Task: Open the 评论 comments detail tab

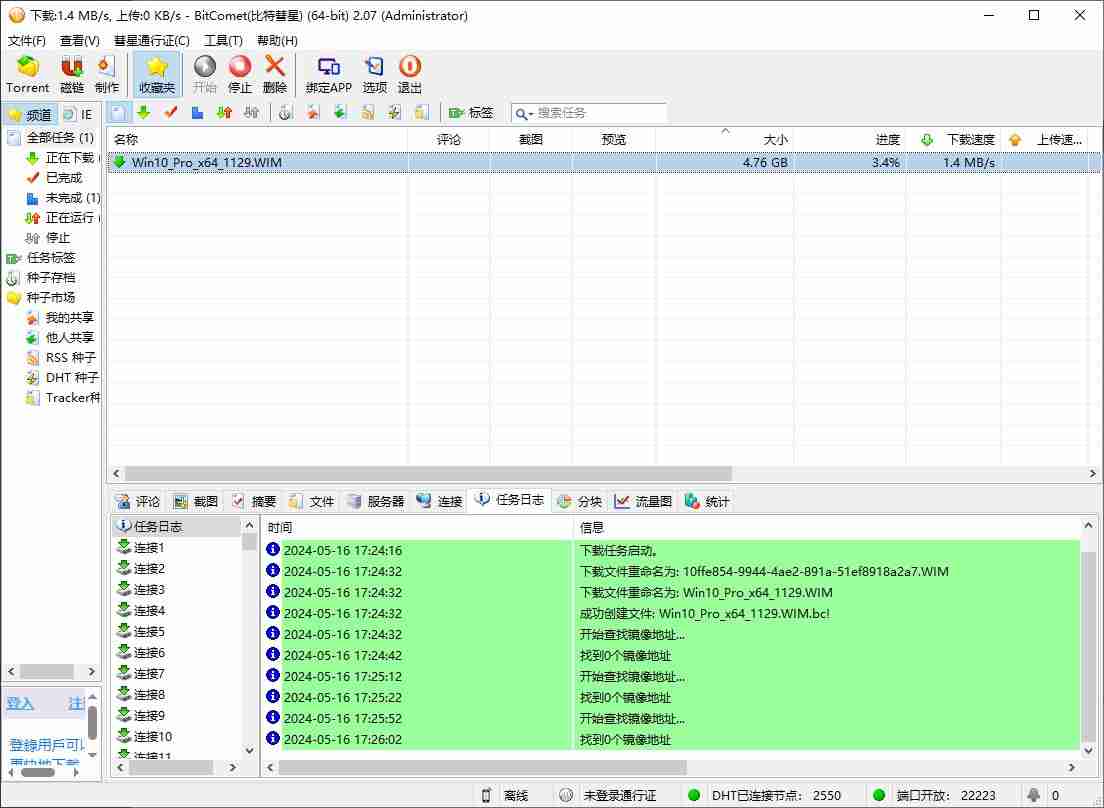Action: pyautogui.click(x=138, y=501)
